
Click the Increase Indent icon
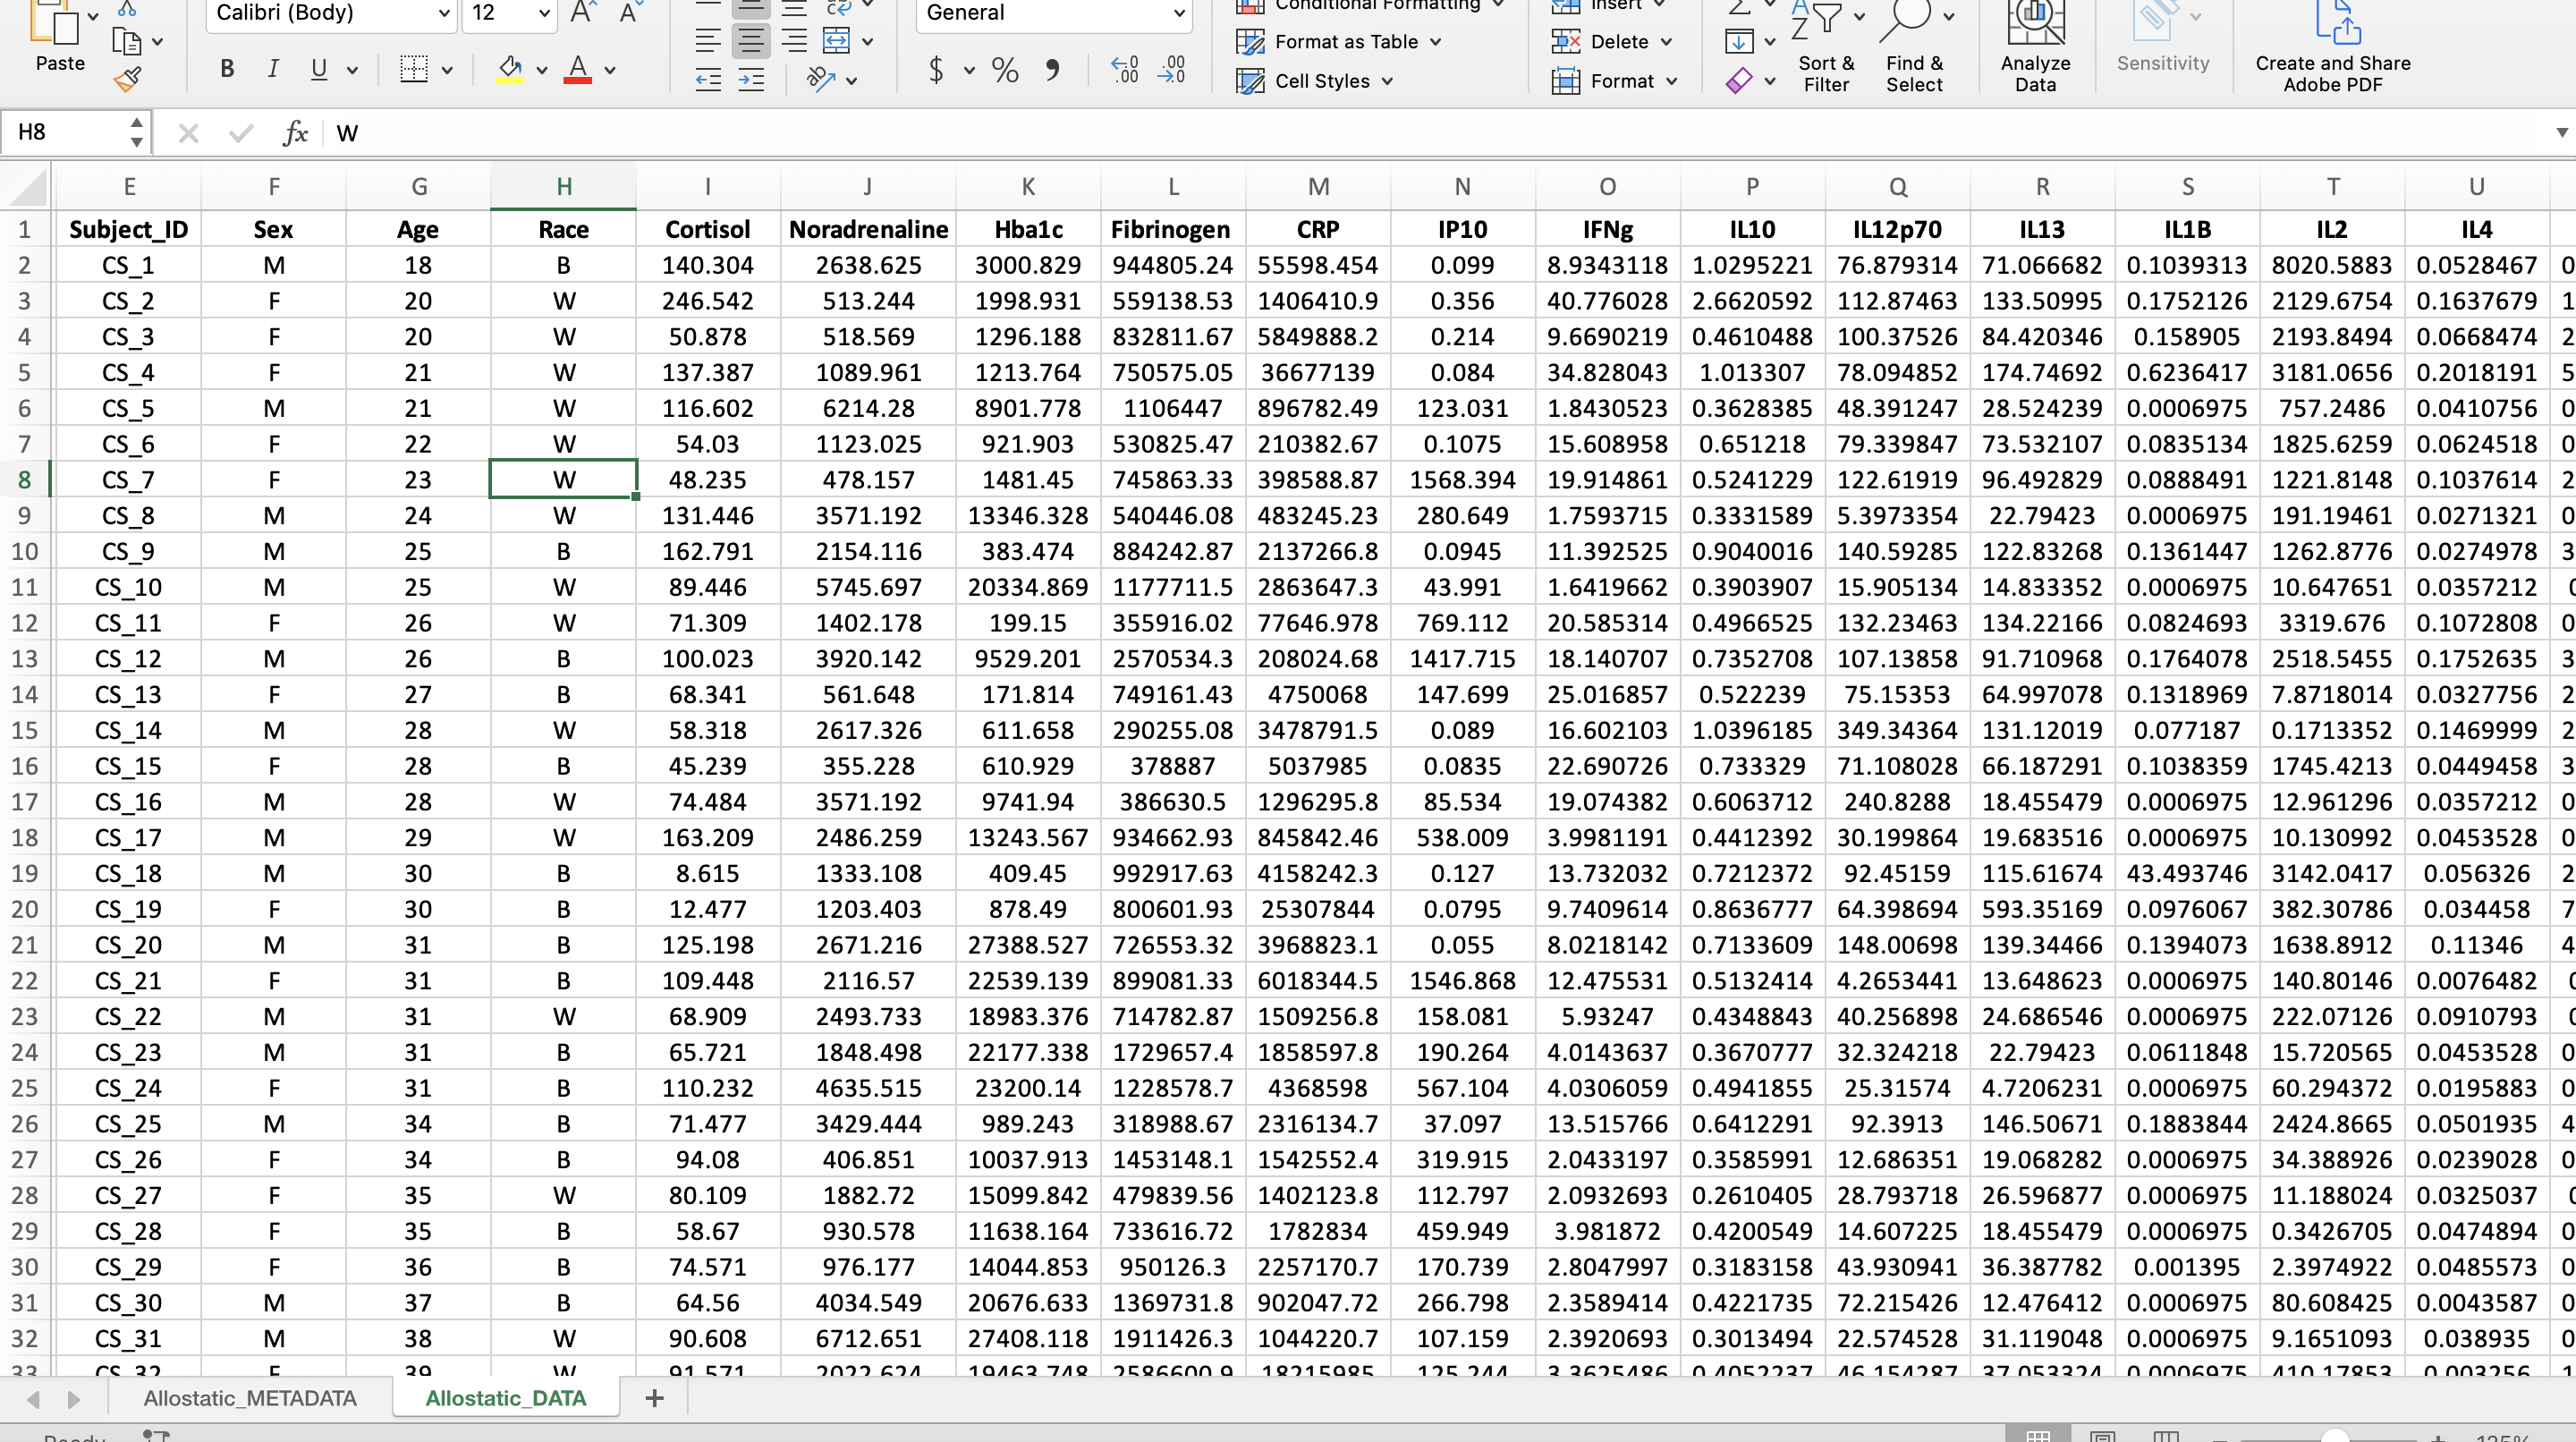click(751, 80)
